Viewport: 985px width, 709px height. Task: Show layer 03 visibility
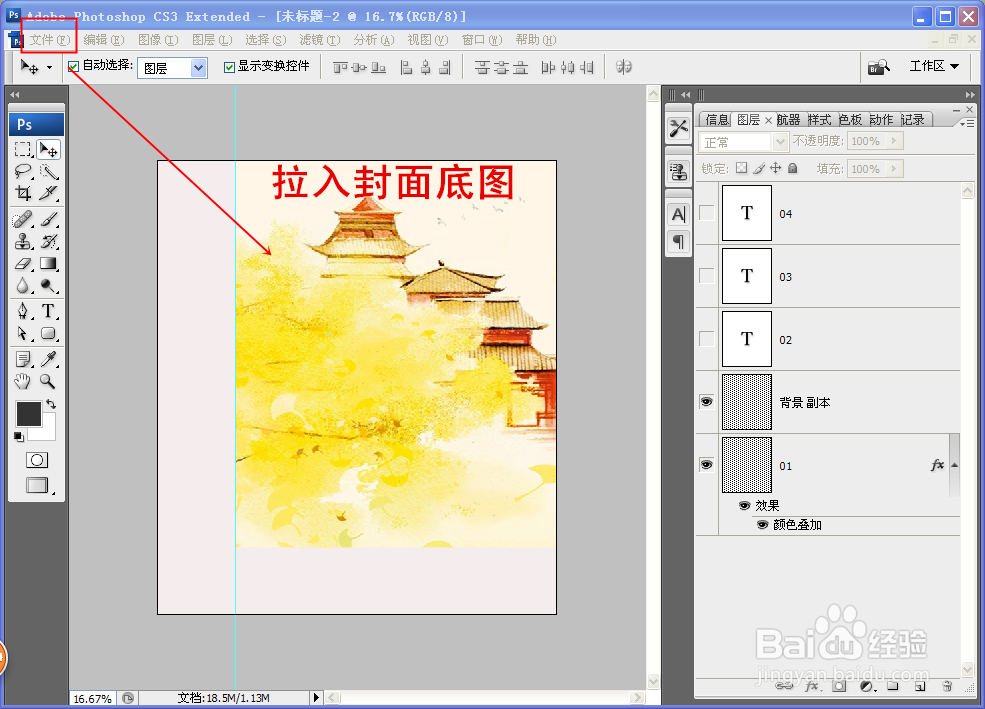(707, 276)
